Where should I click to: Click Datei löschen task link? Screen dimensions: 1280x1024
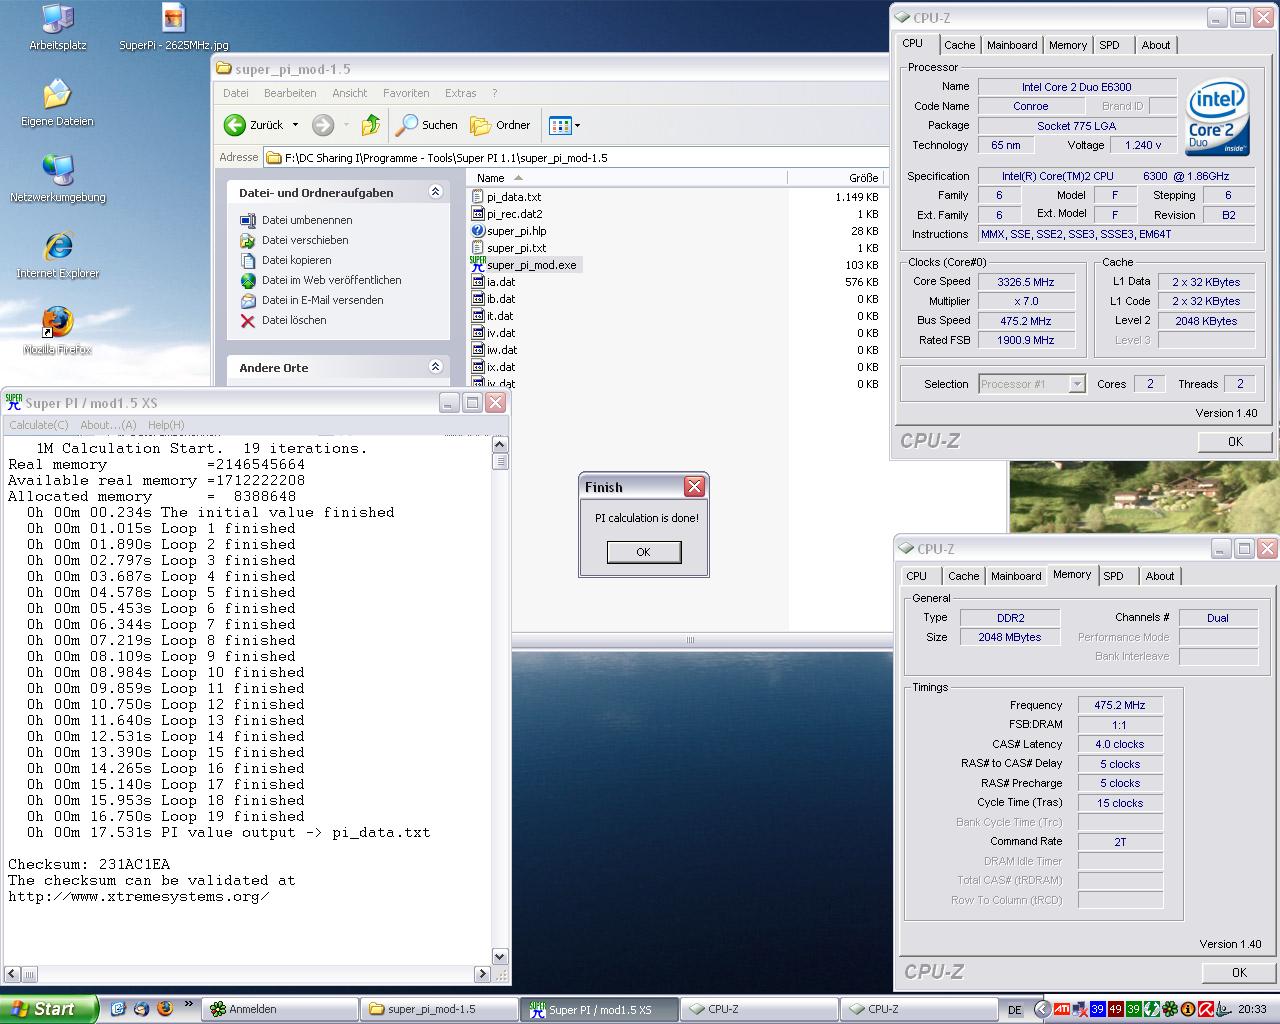[x=294, y=320]
